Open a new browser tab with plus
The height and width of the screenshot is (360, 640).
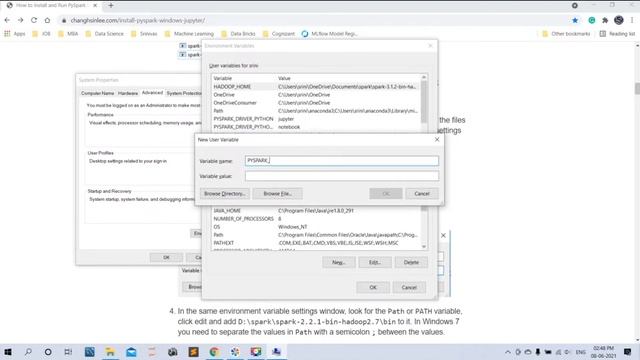pyautogui.click(x=111, y=5)
